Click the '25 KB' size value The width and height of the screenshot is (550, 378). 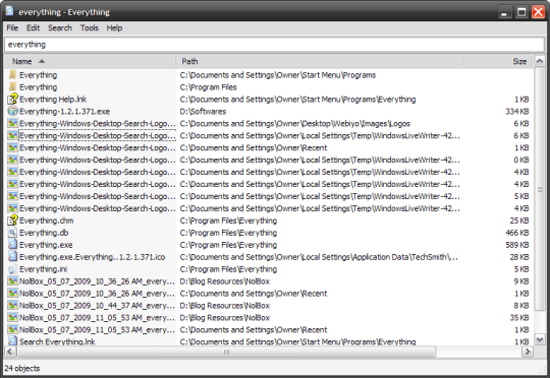point(519,221)
